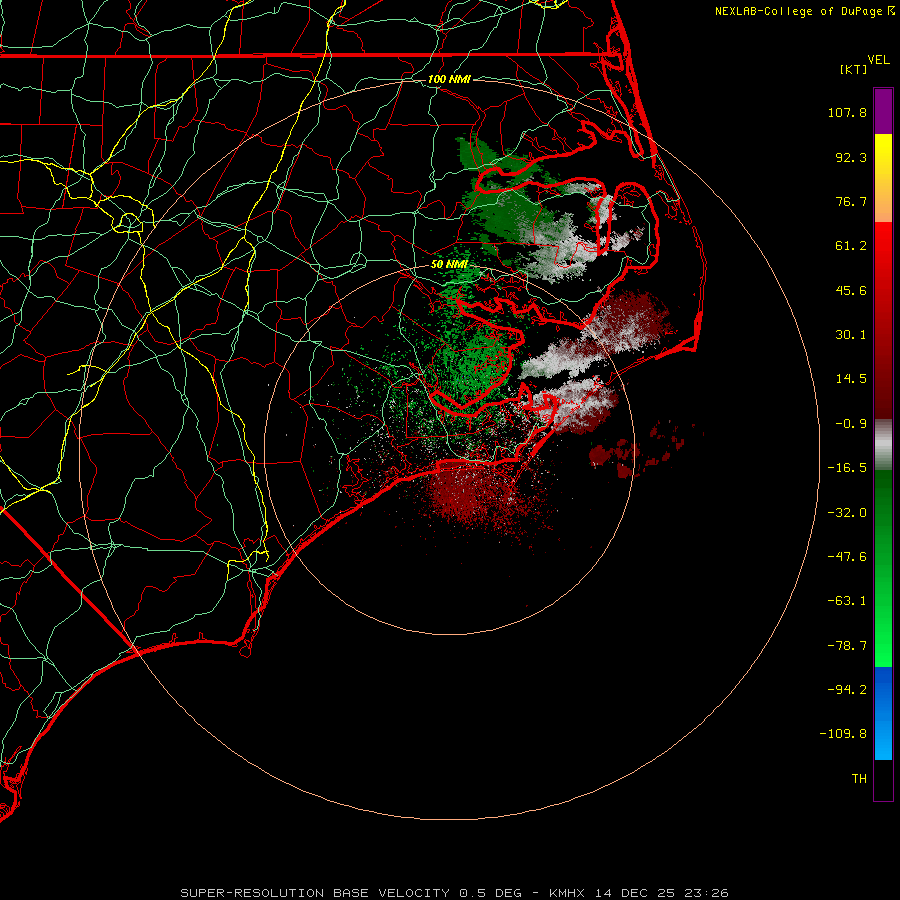The height and width of the screenshot is (900, 900).
Task: Select the 107.8 scale value
Action: click(847, 112)
